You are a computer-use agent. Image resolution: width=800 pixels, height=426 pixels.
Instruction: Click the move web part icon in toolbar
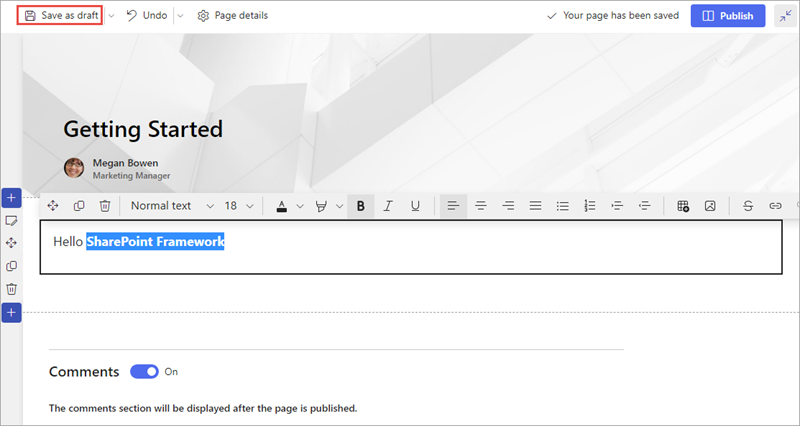click(53, 206)
